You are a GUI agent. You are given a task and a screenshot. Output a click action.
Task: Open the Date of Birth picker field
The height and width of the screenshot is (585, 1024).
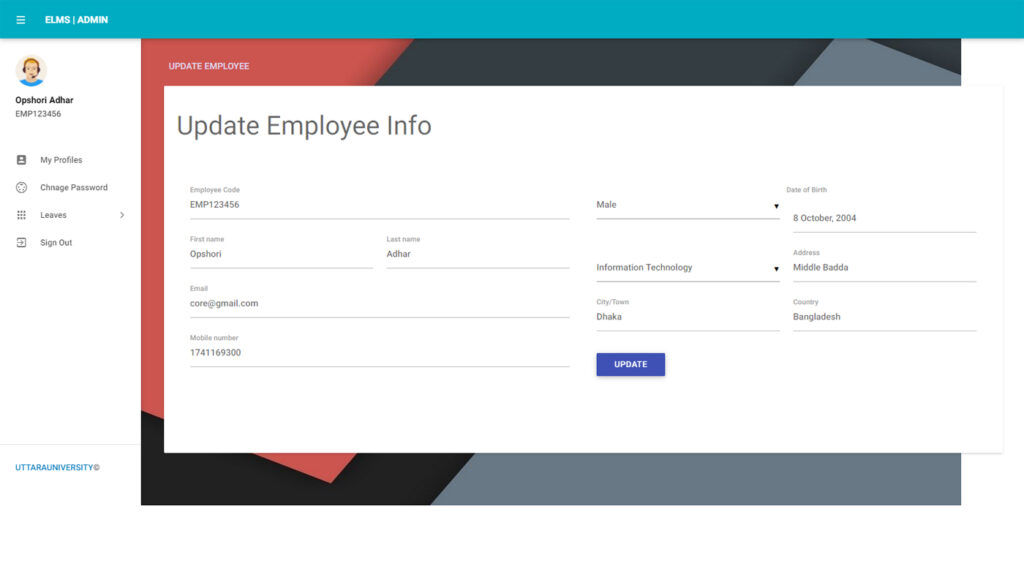tap(884, 218)
